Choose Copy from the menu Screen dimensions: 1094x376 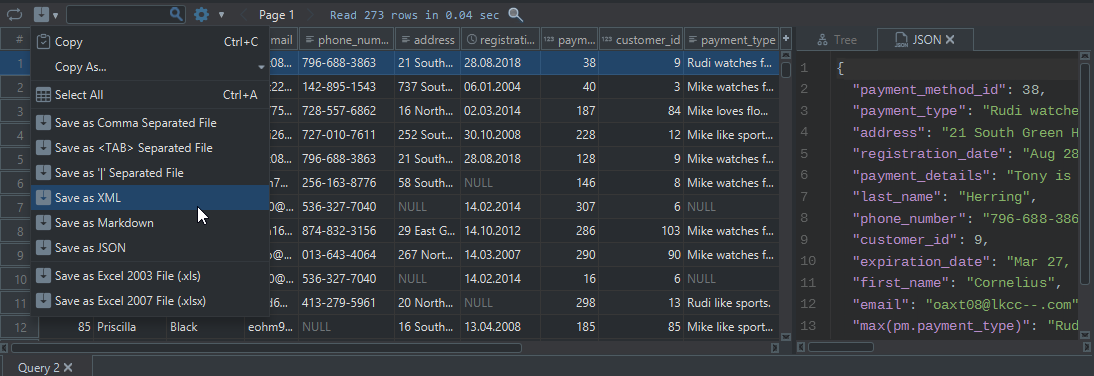click(x=150, y=42)
